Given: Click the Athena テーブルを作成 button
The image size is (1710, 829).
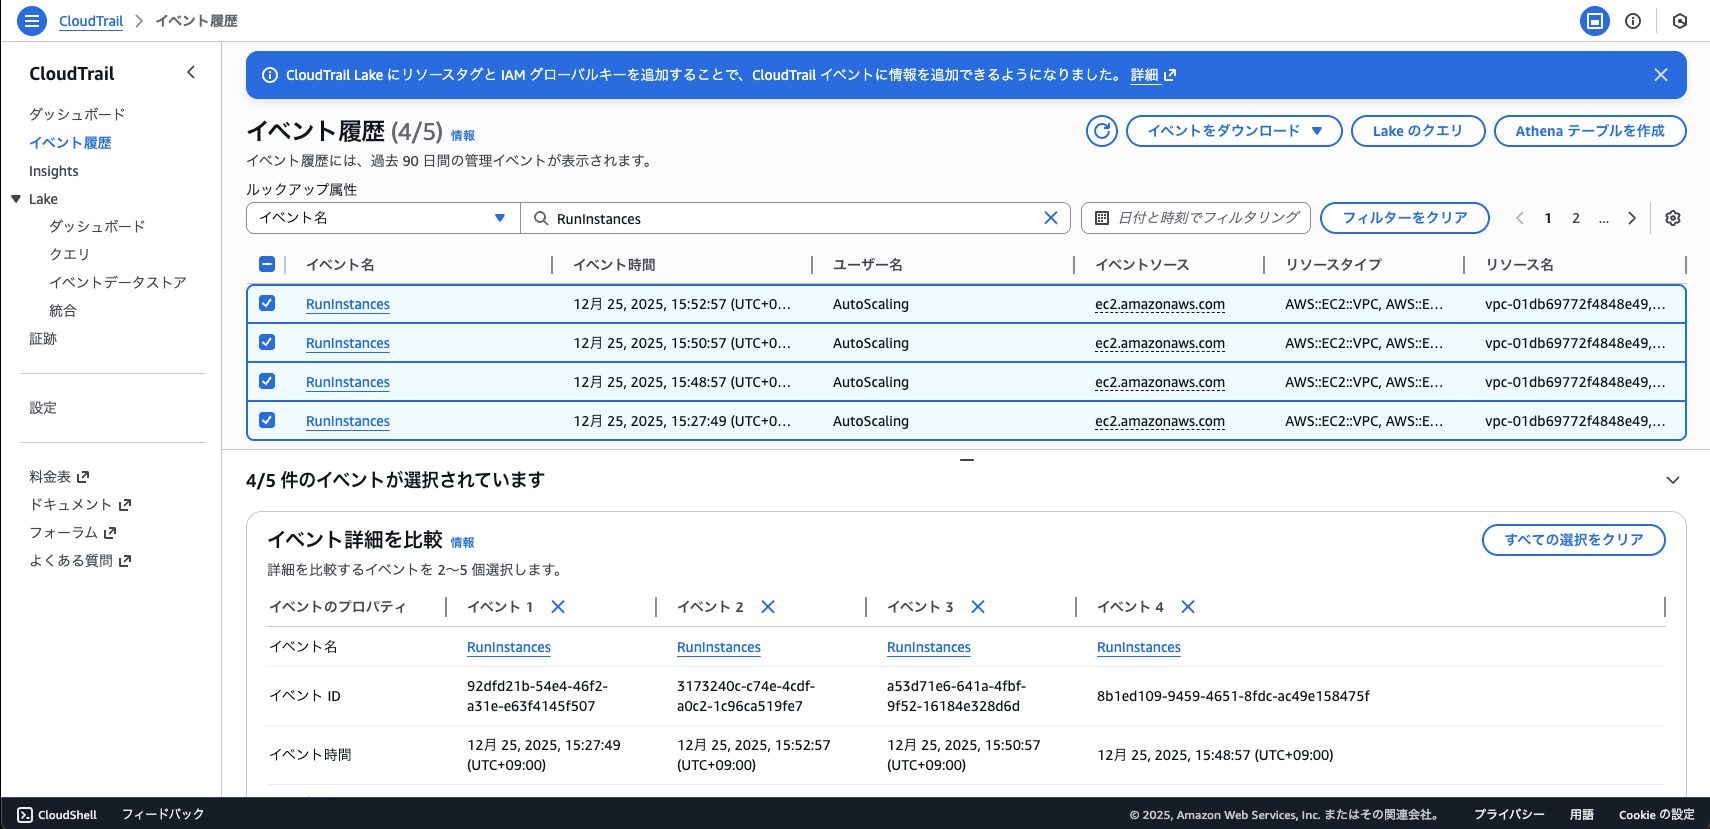Looking at the screenshot, I should pyautogui.click(x=1589, y=131).
